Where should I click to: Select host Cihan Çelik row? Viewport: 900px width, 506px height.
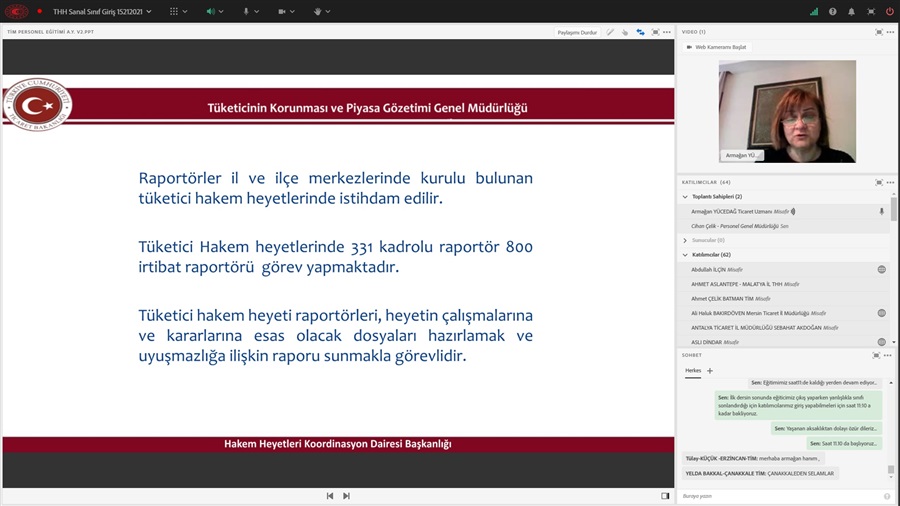pyautogui.click(x=783, y=226)
